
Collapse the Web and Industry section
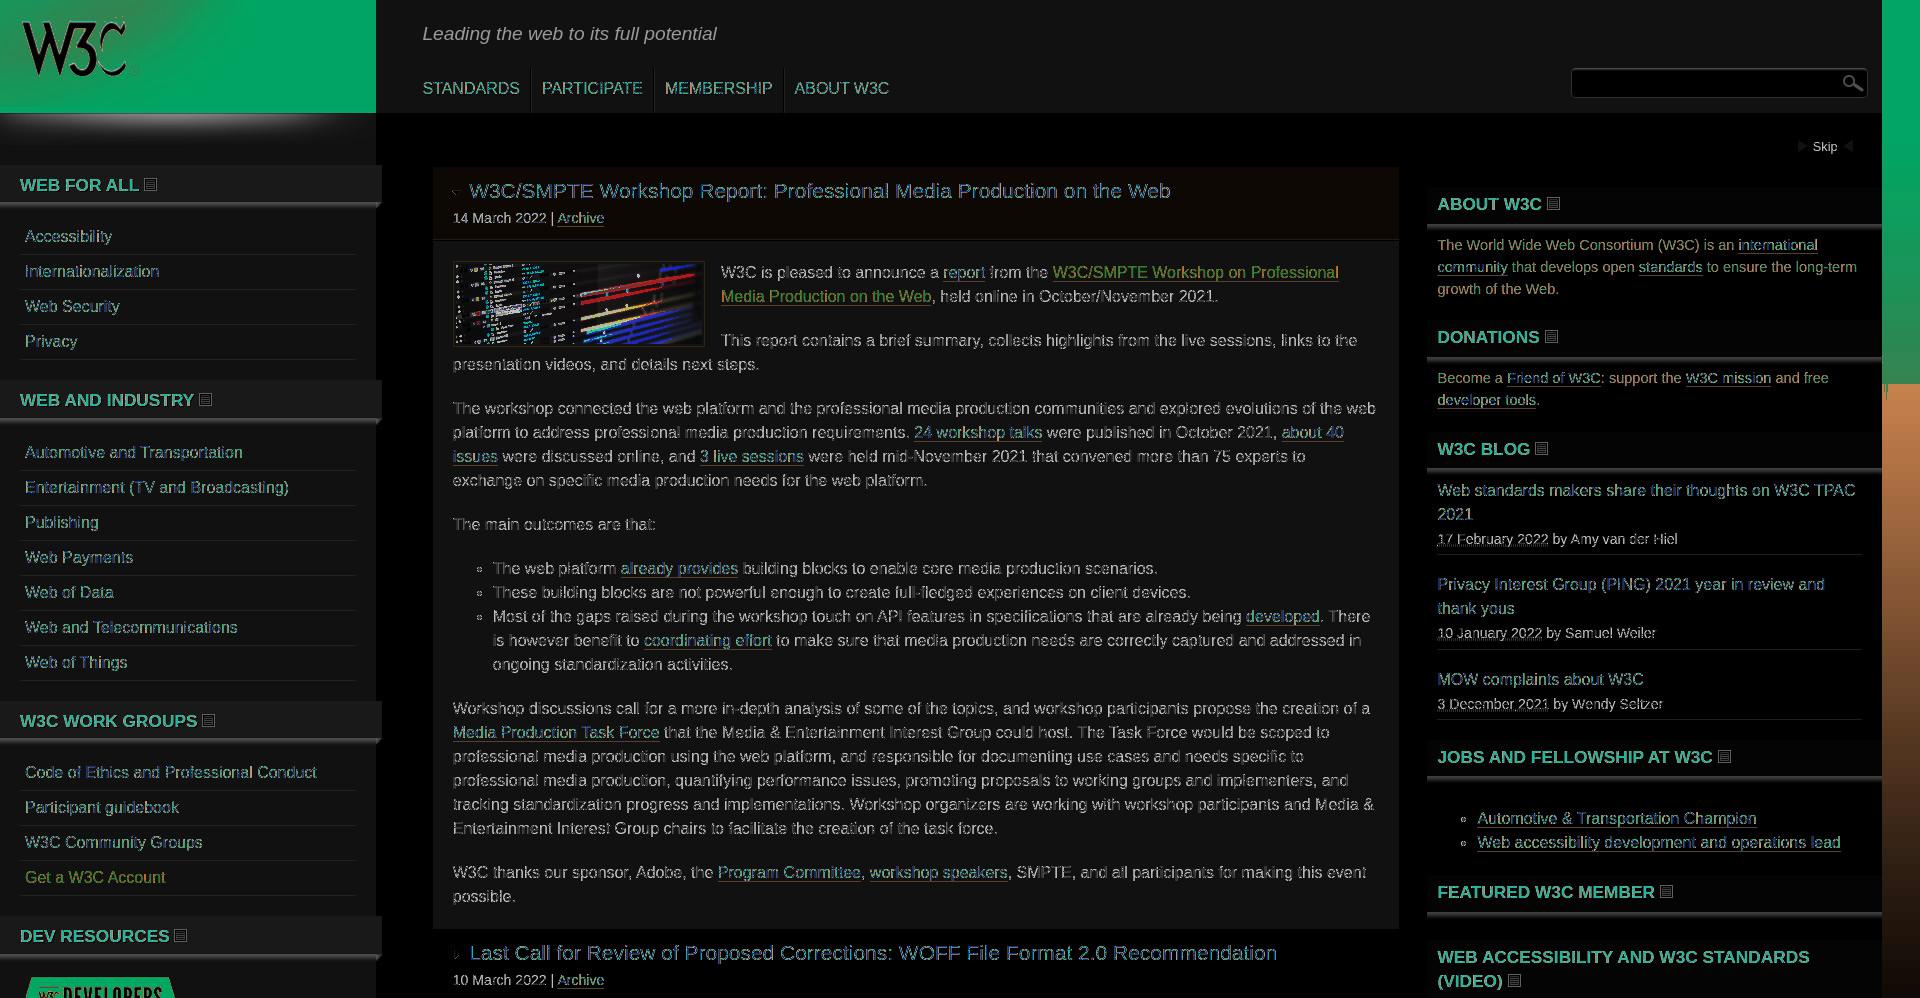coord(206,400)
